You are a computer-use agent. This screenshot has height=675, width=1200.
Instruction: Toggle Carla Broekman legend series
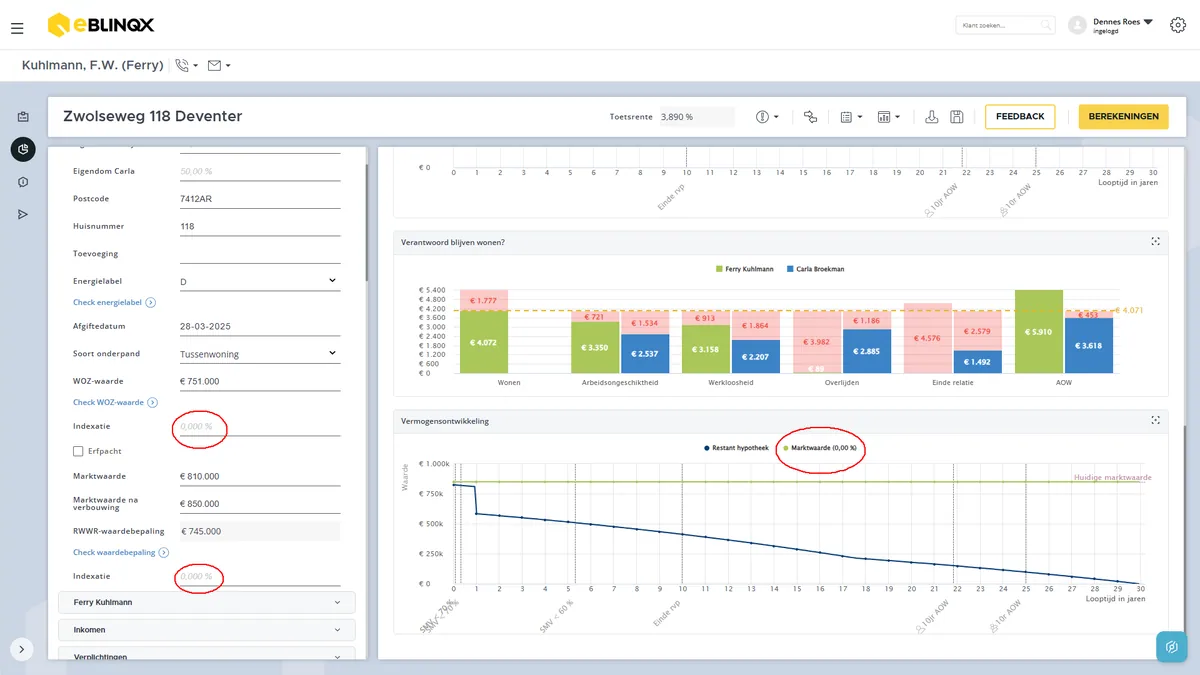[816, 269]
